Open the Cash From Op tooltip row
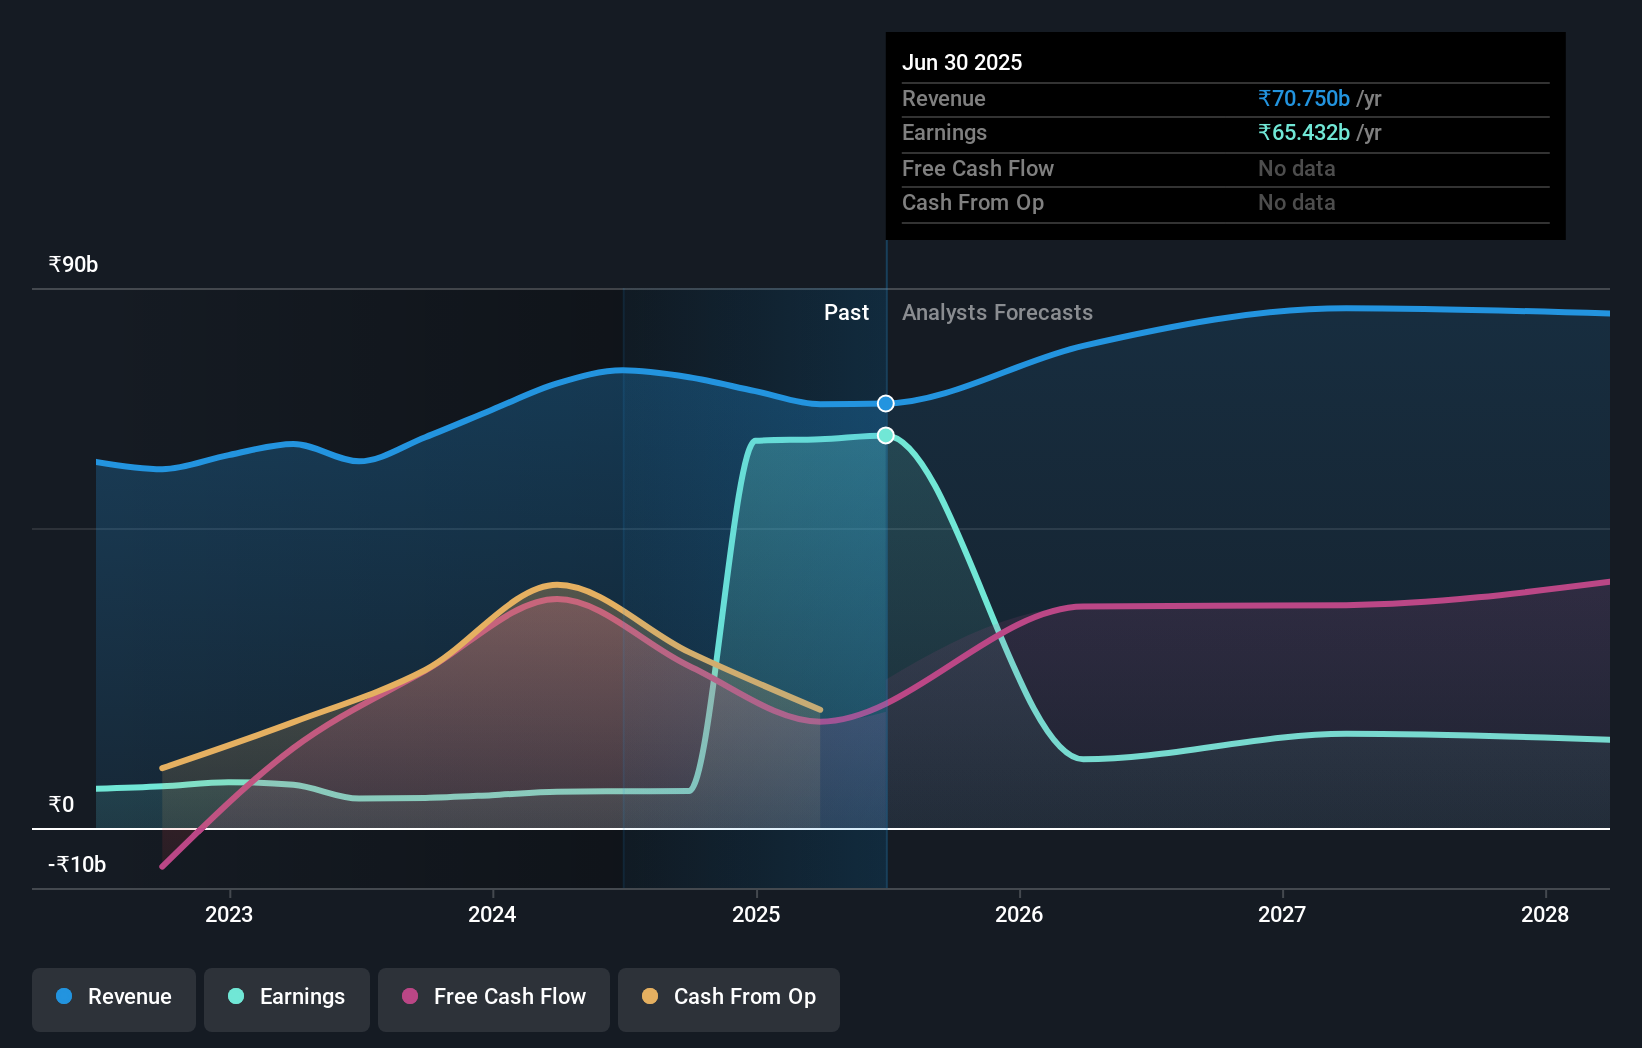The width and height of the screenshot is (1642, 1048). pos(973,202)
